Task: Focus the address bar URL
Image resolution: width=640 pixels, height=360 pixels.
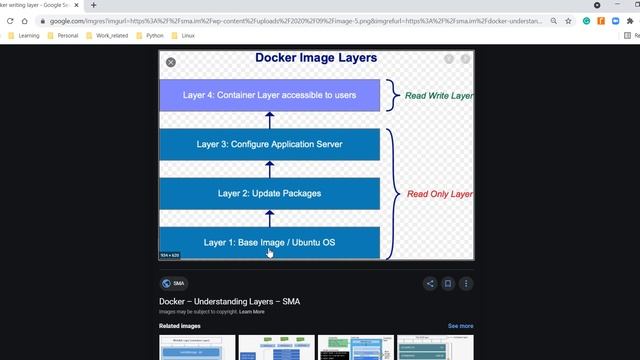Action: pyautogui.click(x=296, y=21)
